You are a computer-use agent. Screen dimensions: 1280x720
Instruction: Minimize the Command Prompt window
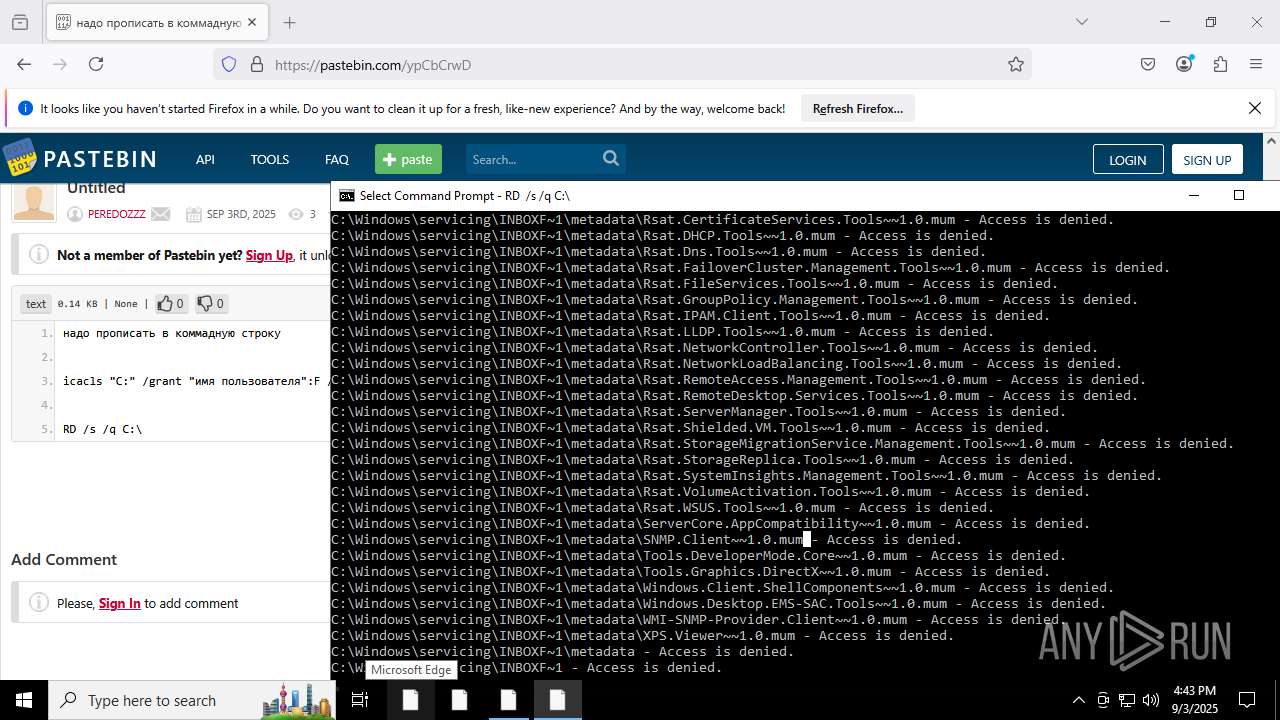coord(1193,195)
